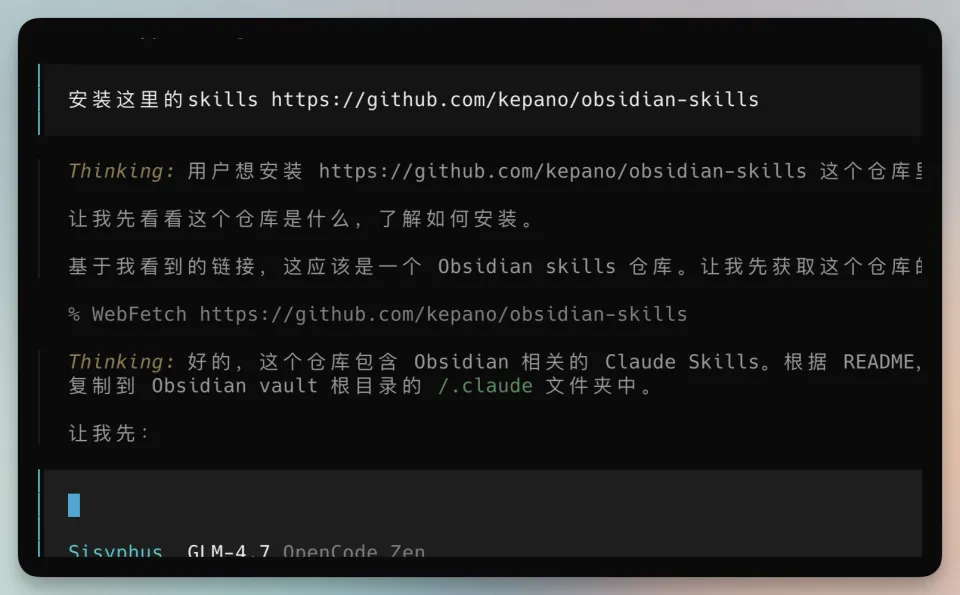This screenshot has height=595, width=960.
Task: Click the Obsidian skills words in reasoning
Action: coord(527,266)
